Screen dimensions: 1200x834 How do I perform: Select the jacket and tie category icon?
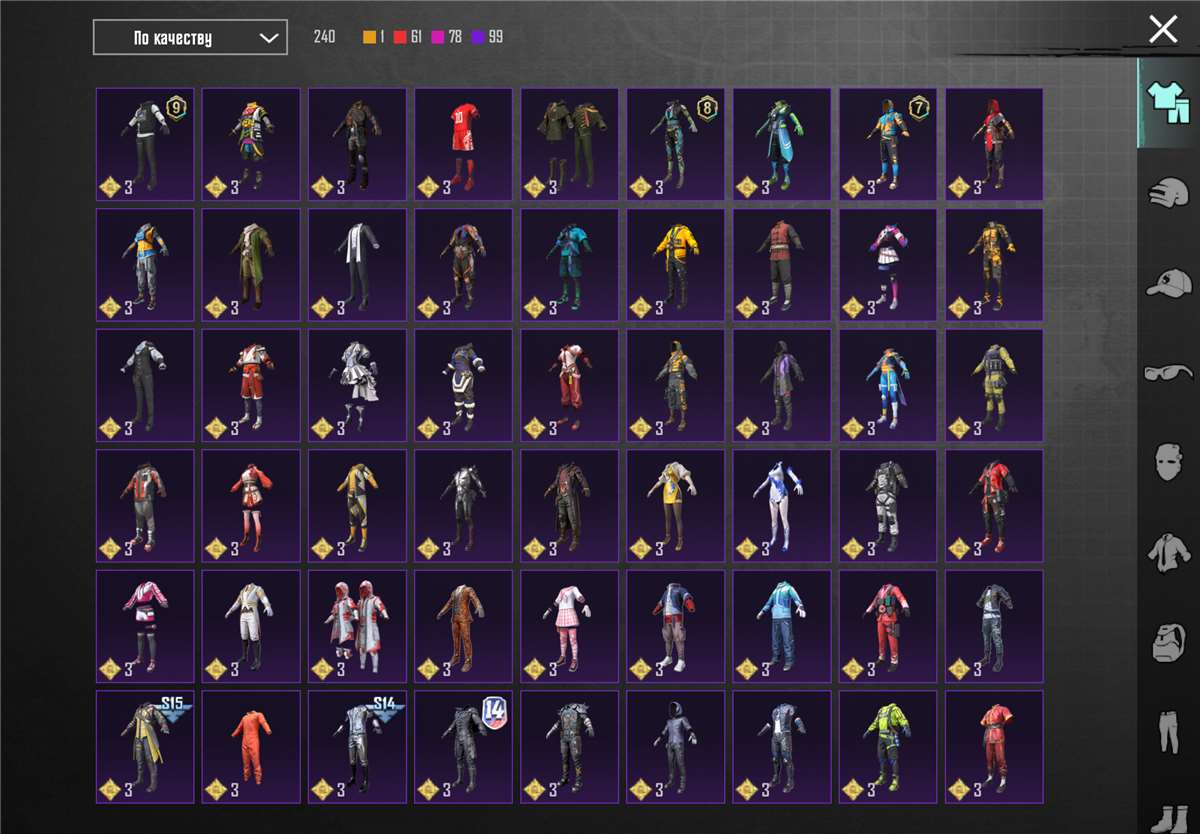[1167, 552]
